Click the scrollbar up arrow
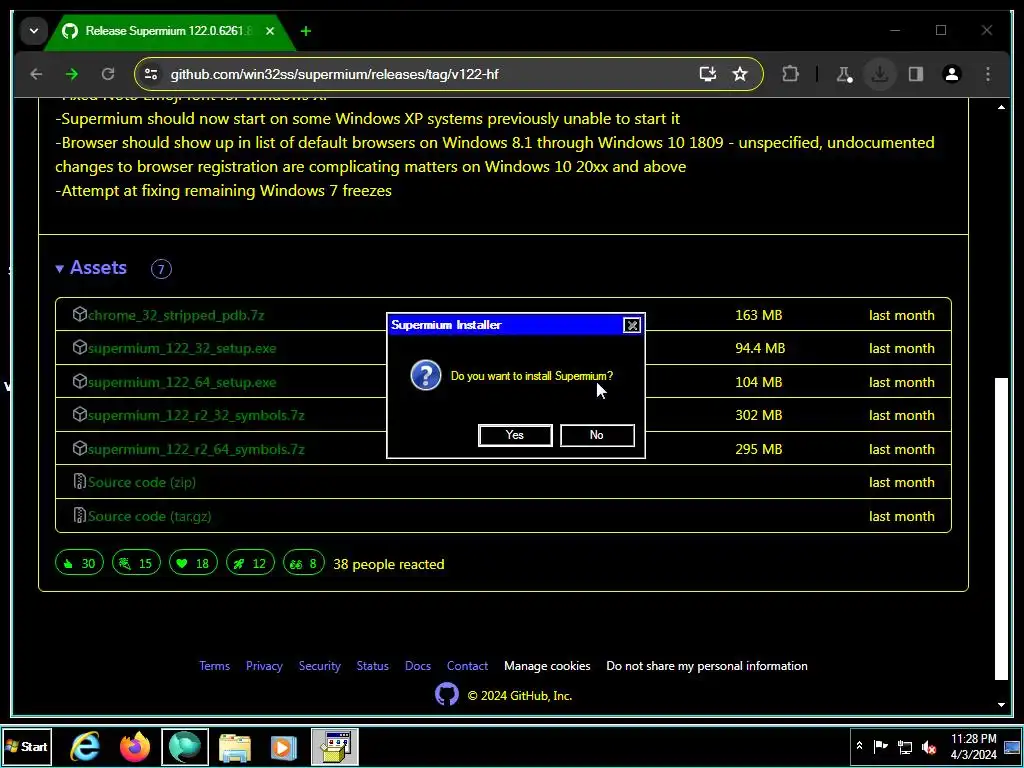 point(1001,107)
